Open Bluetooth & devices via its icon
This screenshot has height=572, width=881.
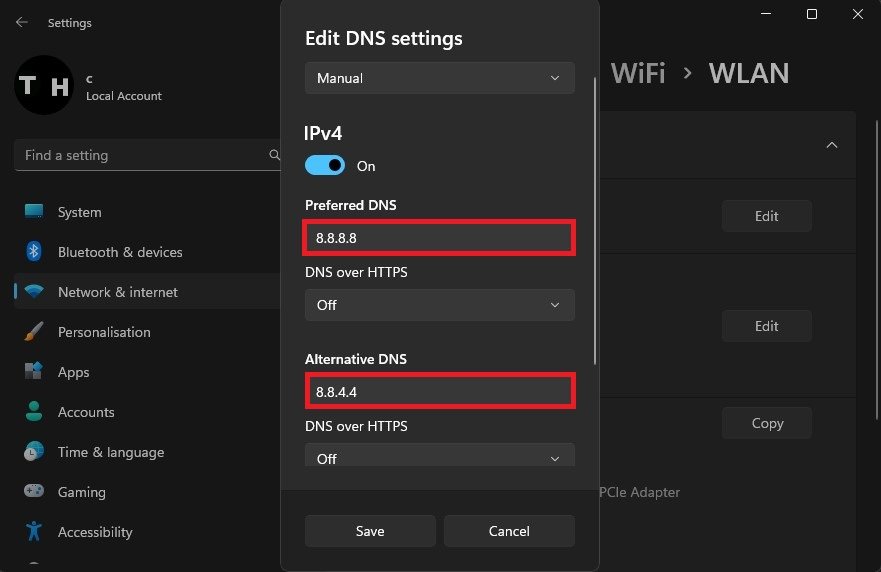click(x=34, y=252)
